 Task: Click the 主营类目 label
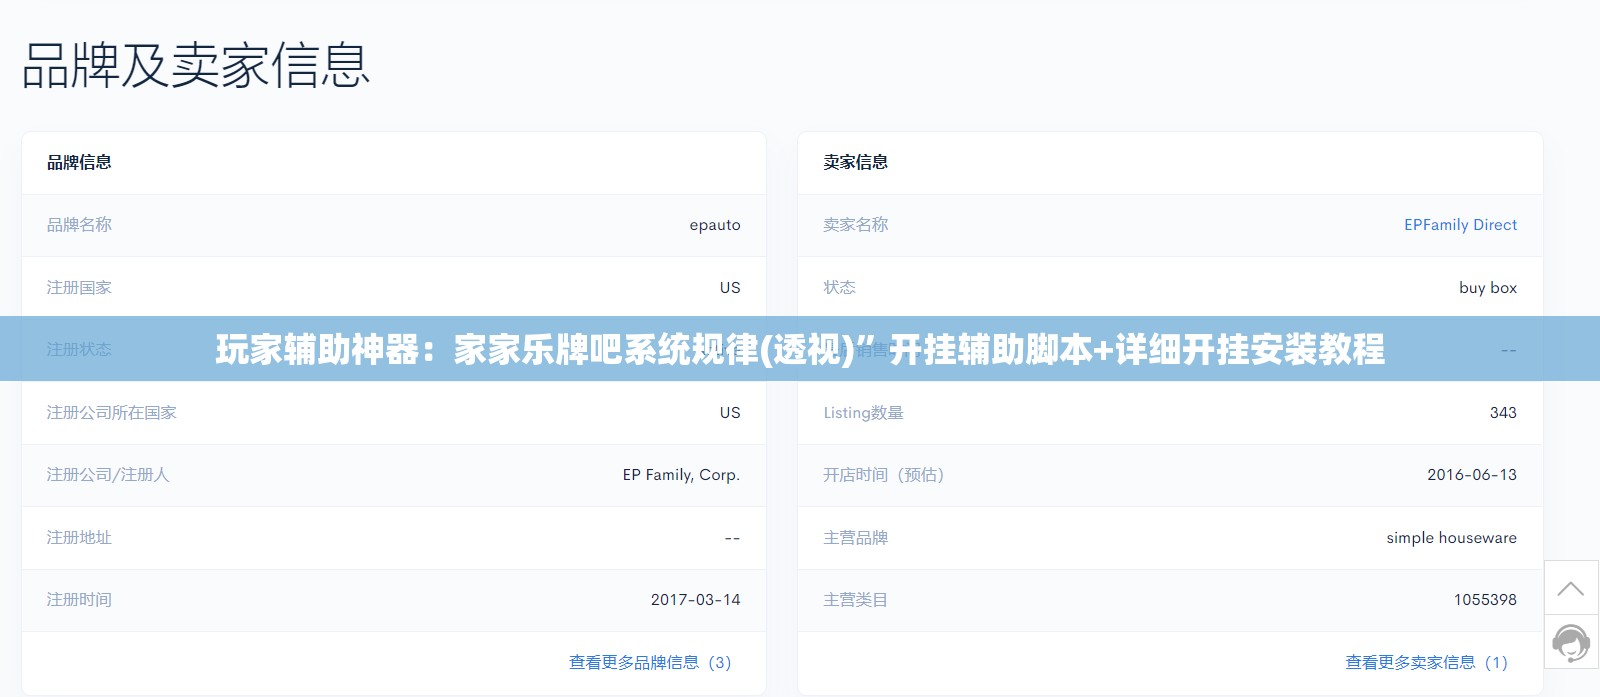pos(855,600)
